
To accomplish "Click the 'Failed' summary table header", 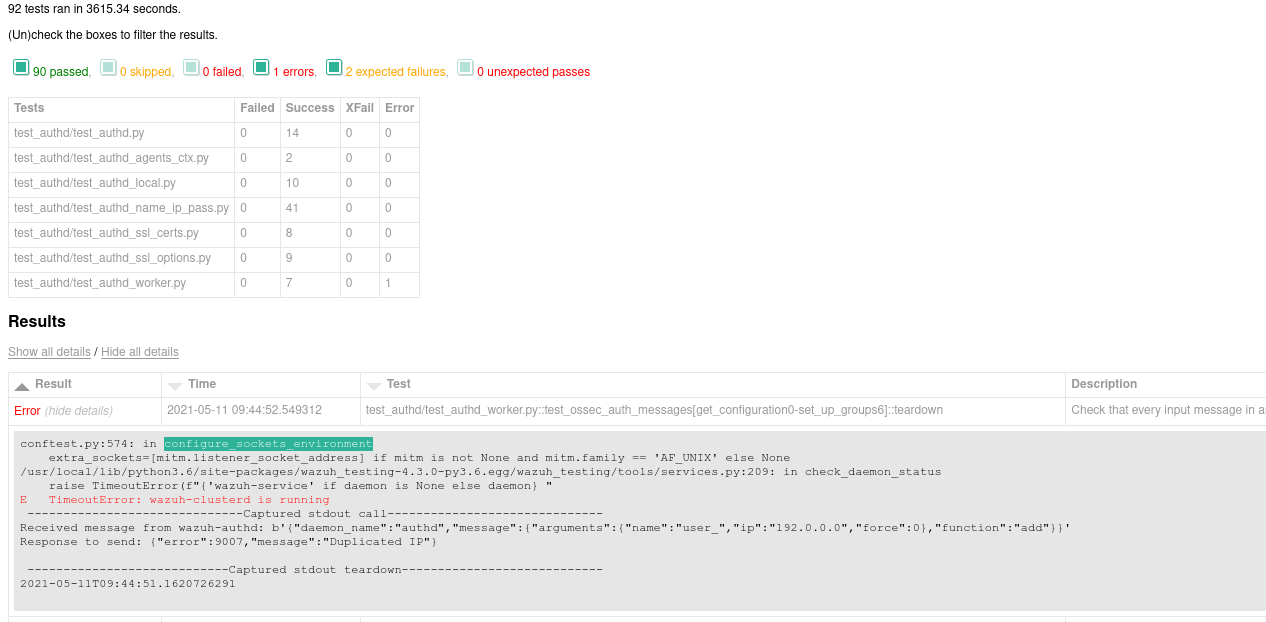I will (x=257, y=108).
